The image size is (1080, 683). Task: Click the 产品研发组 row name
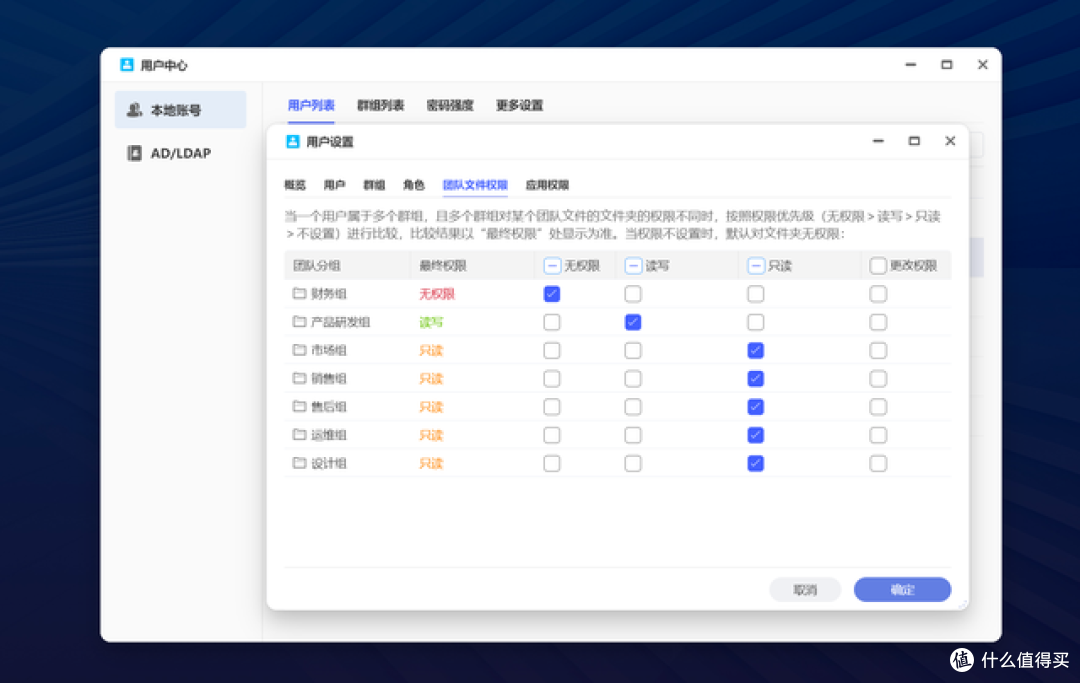pos(340,322)
